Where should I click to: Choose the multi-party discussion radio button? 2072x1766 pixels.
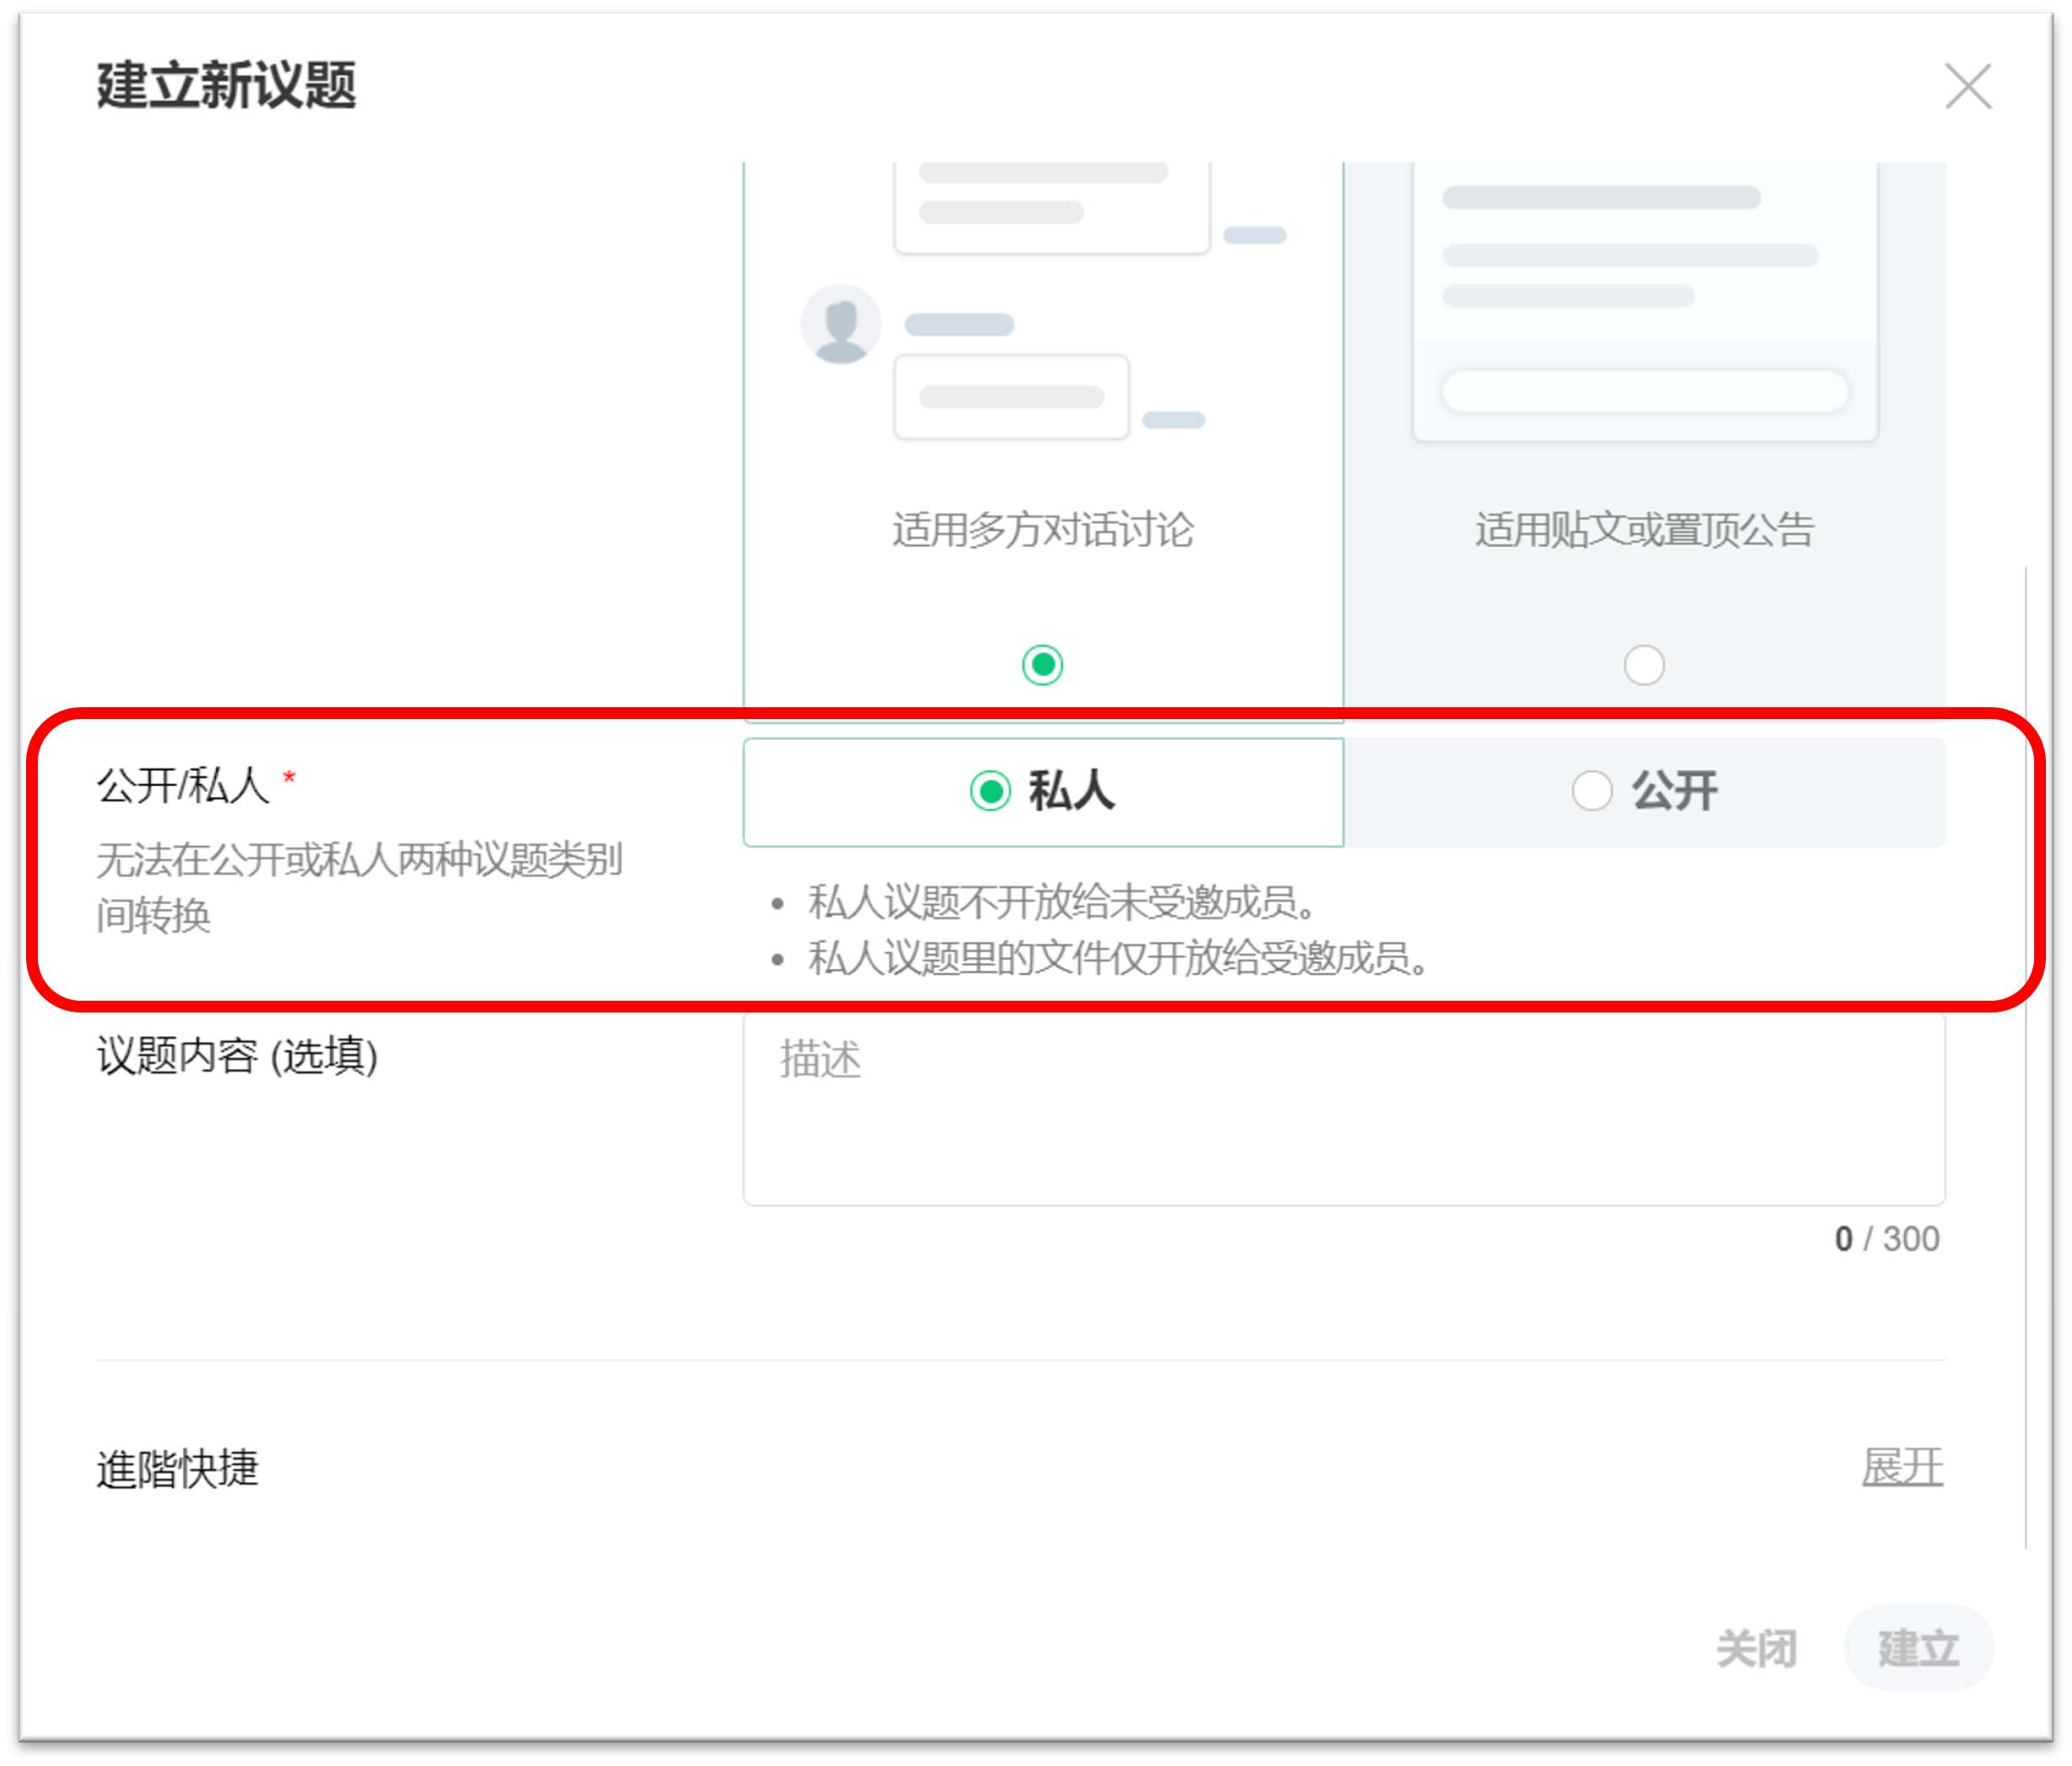tap(1042, 665)
